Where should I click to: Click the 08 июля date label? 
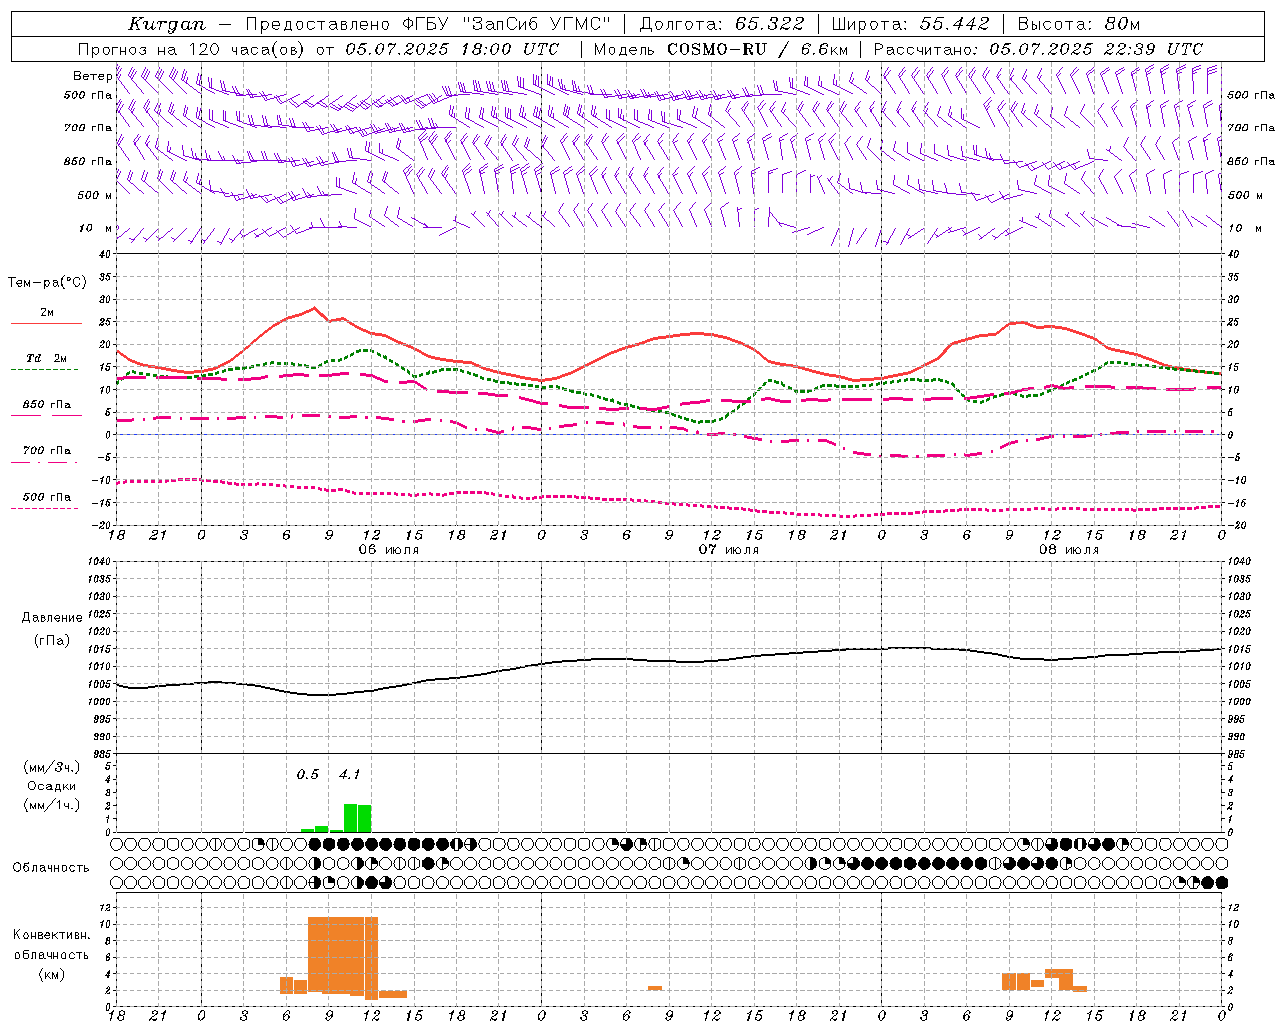1069,550
